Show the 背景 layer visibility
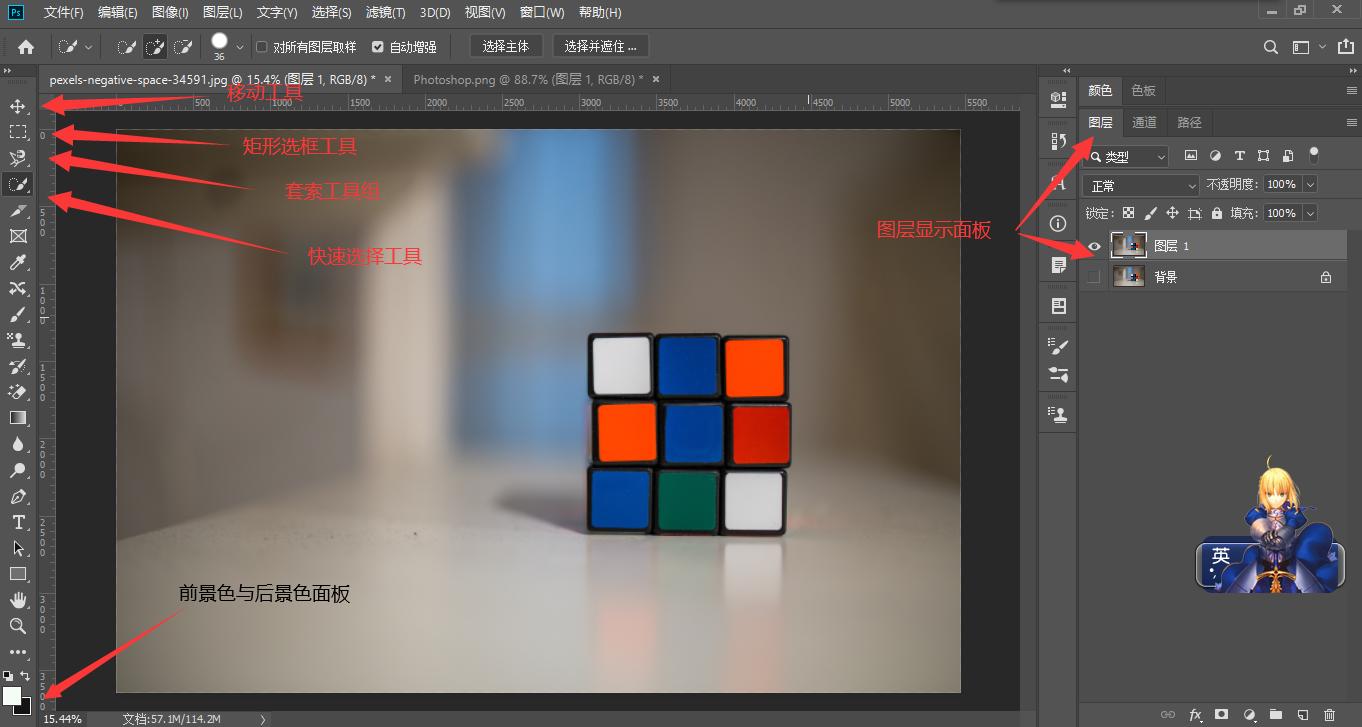The width and height of the screenshot is (1362, 727). click(x=1094, y=277)
